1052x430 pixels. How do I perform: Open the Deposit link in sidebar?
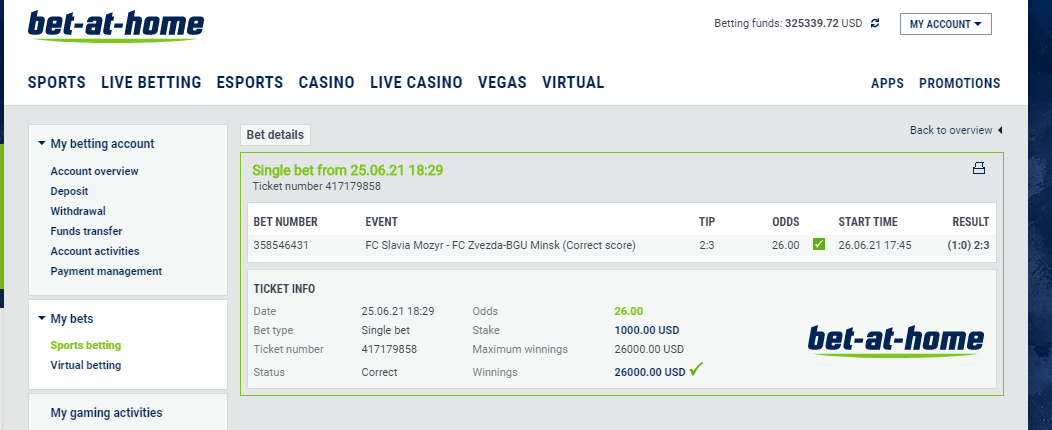coord(69,191)
